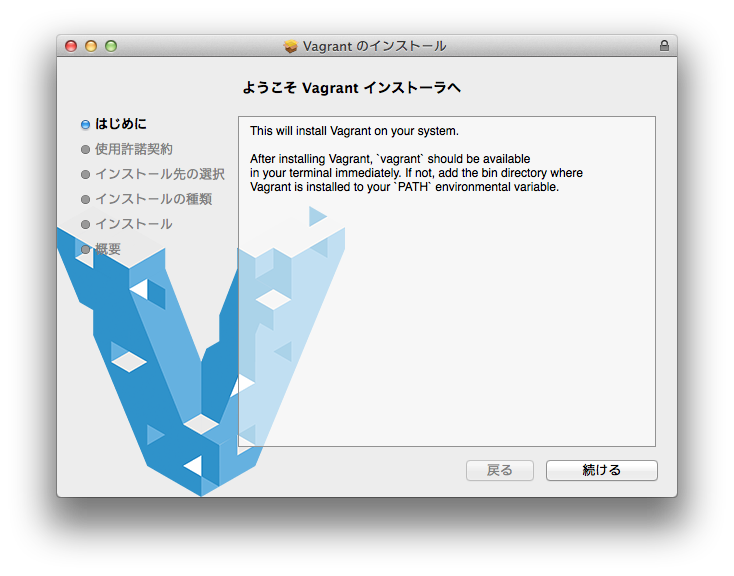Select the インストールの種類 step in sidebar
Viewport: 734px width, 576px height.
tap(153, 199)
